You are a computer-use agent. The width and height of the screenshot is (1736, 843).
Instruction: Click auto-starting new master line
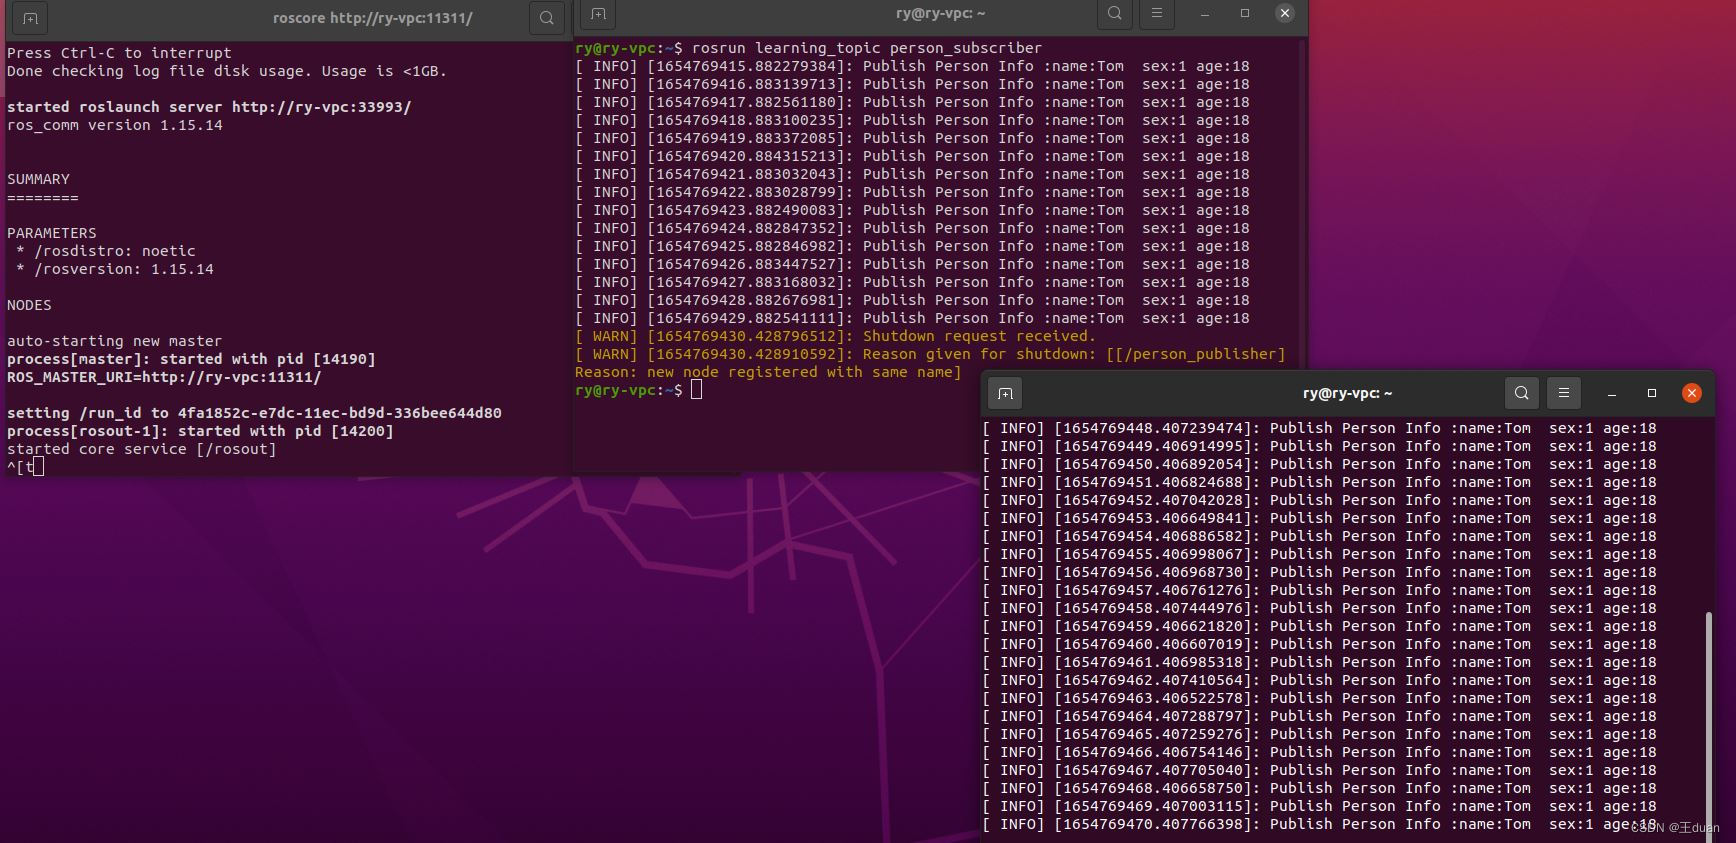click(115, 341)
